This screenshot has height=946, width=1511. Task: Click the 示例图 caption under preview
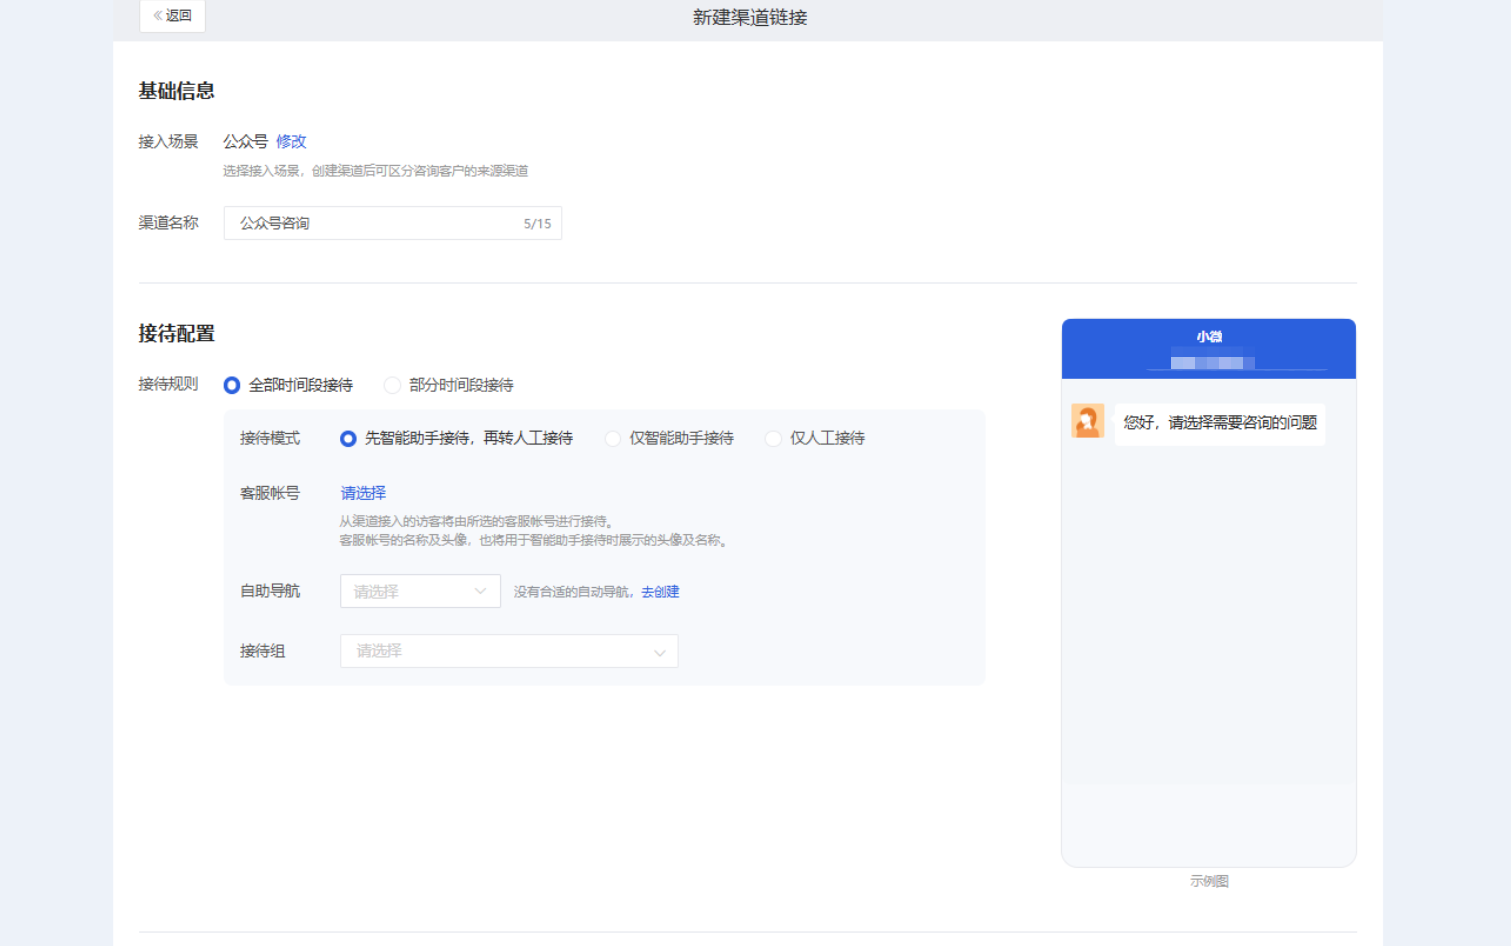[x=1209, y=881]
